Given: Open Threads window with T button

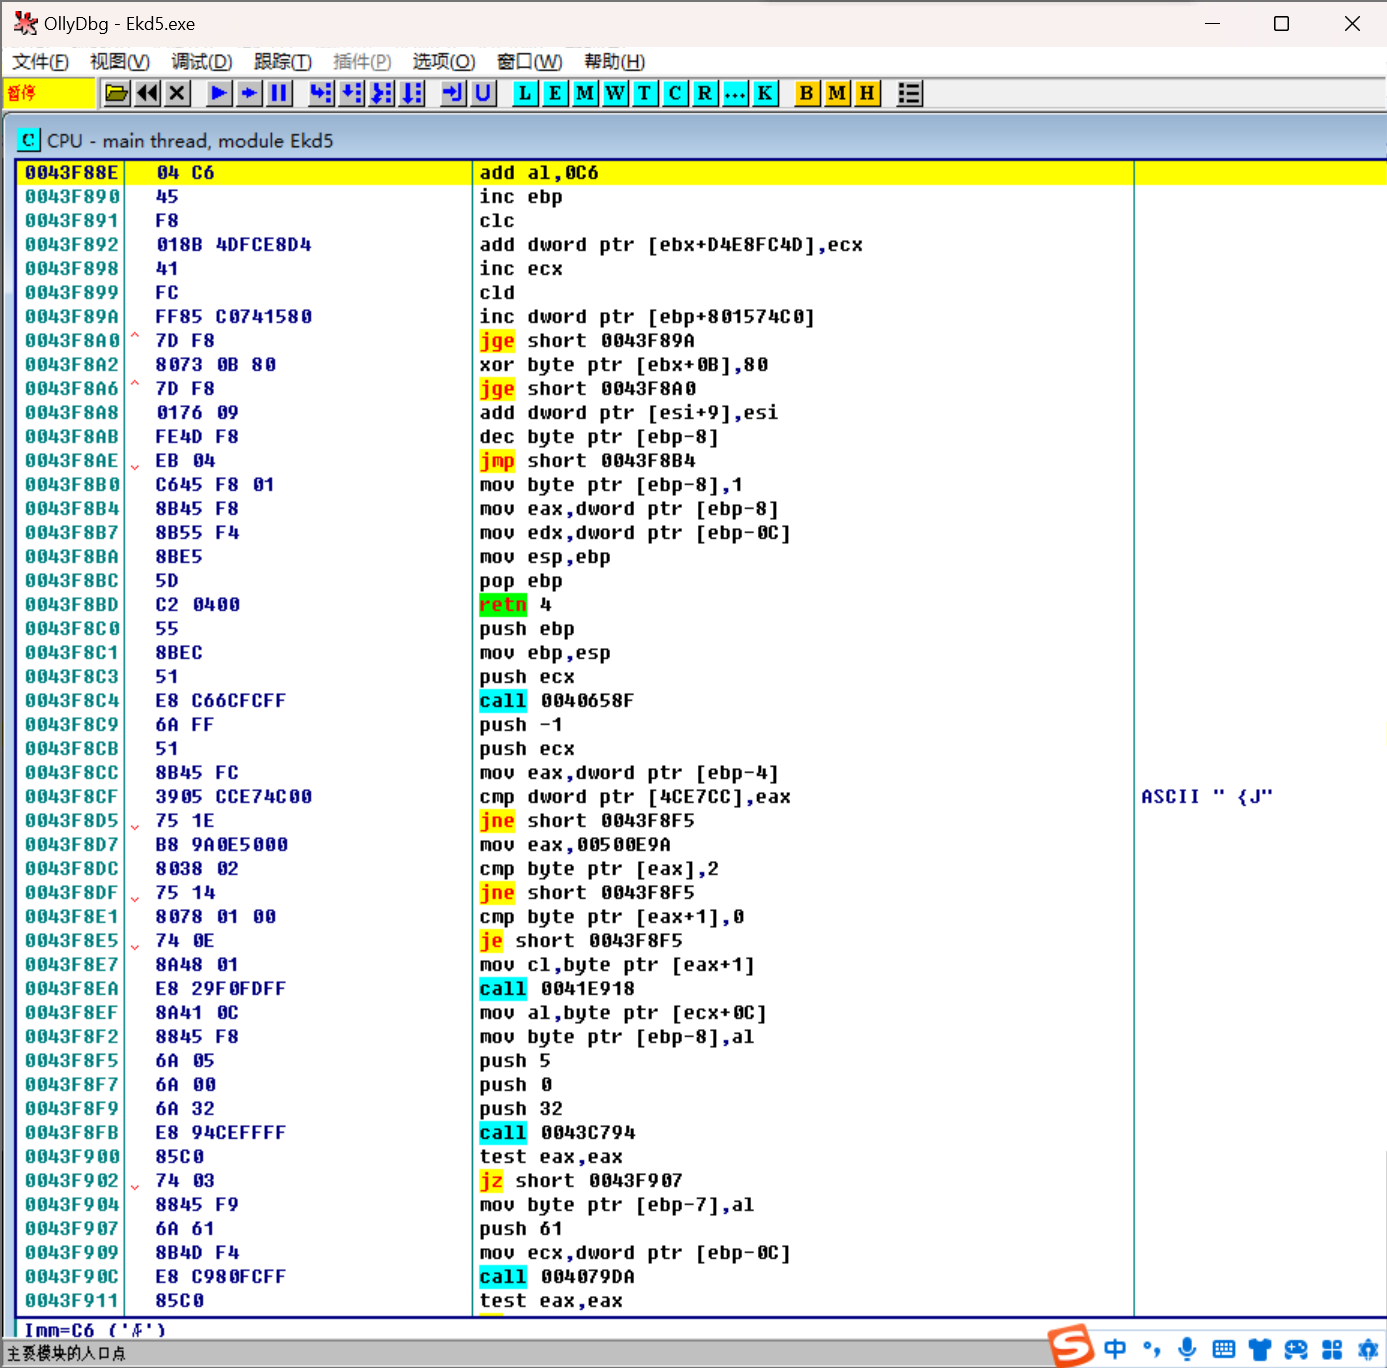Looking at the screenshot, I should [645, 94].
